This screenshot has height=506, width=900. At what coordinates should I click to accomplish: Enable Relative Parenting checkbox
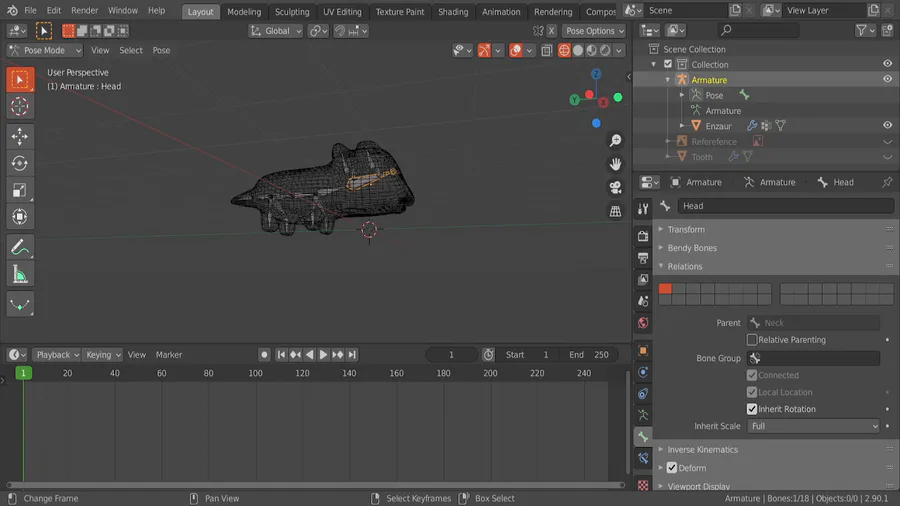coord(752,340)
